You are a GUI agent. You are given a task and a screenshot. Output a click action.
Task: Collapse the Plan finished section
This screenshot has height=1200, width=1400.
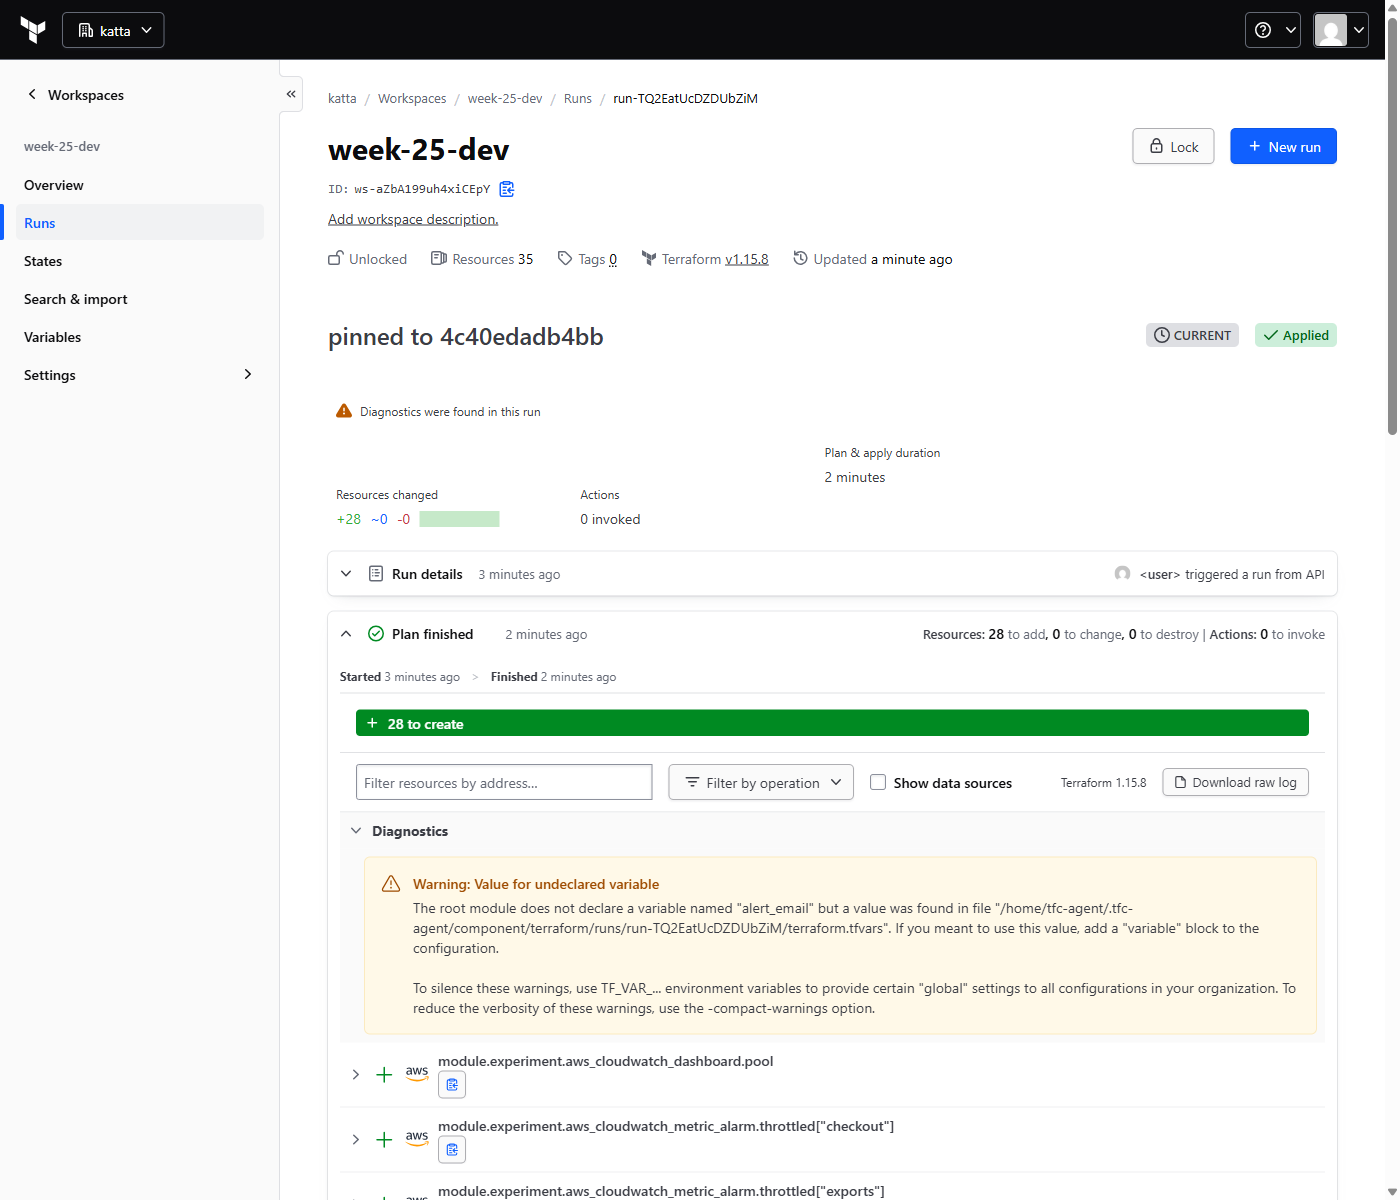(346, 634)
